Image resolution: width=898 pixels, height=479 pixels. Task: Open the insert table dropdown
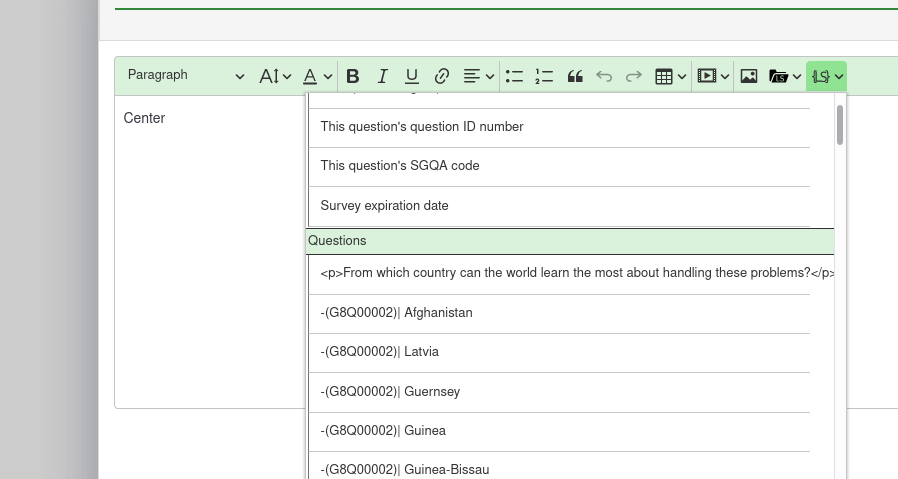tap(670, 76)
